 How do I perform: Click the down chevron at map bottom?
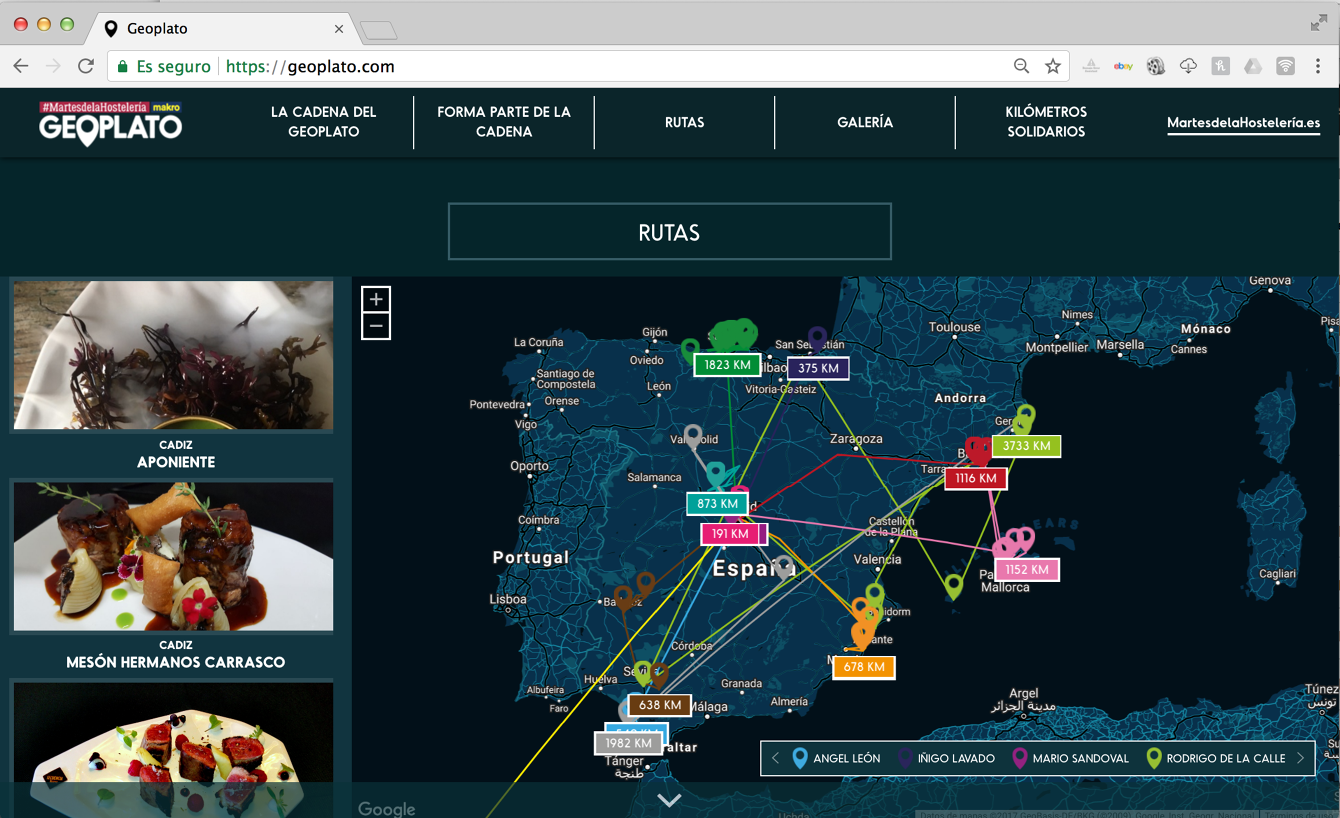pyautogui.click(x=669, y=800)
